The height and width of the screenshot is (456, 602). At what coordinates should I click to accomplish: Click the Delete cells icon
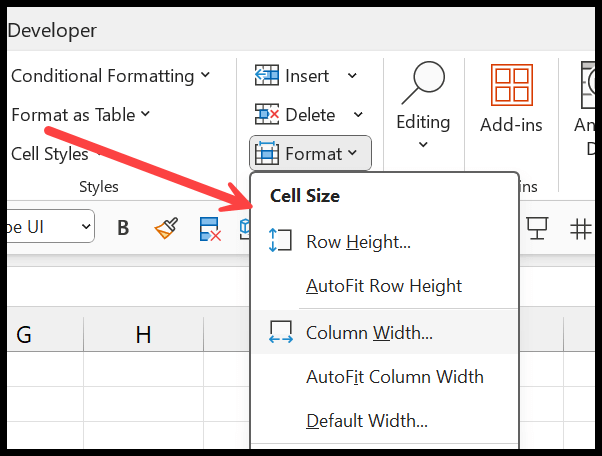(266, 114)
